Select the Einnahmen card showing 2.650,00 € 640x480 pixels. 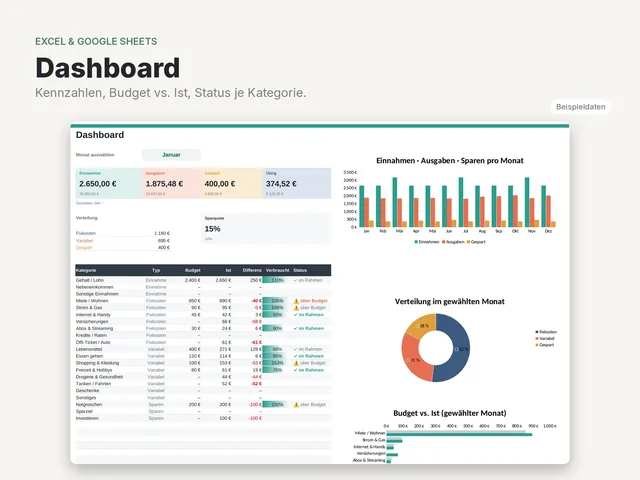coord(109,183)
